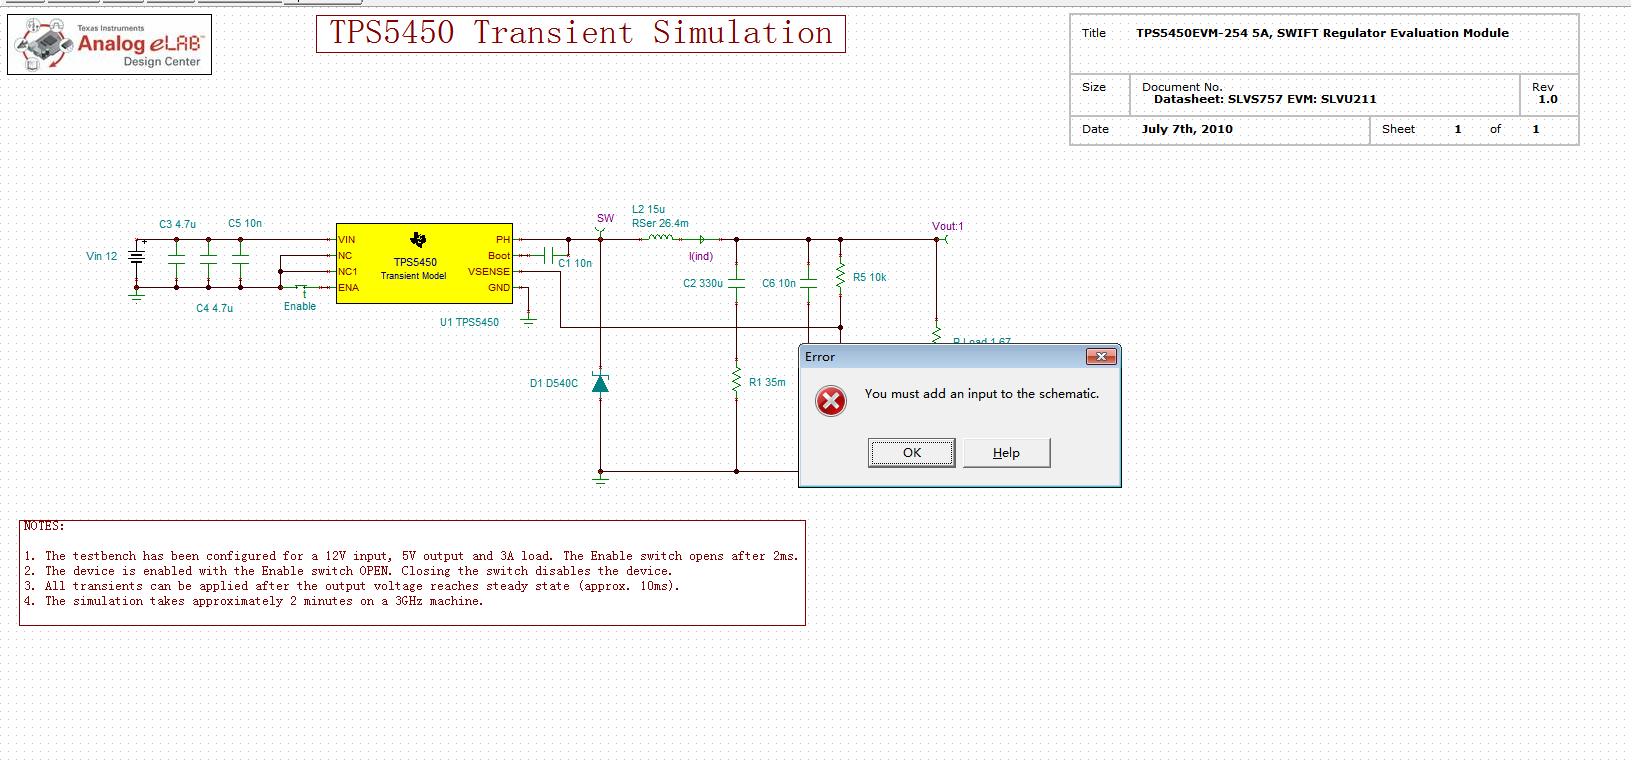Click the "C6 10n" label
Image resolution: width=1631 pixels, height=763 pixels.
point(779,283)
